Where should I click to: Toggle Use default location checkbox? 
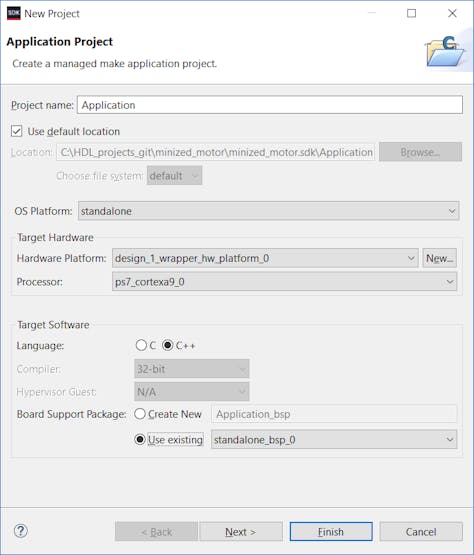point(16,131)
